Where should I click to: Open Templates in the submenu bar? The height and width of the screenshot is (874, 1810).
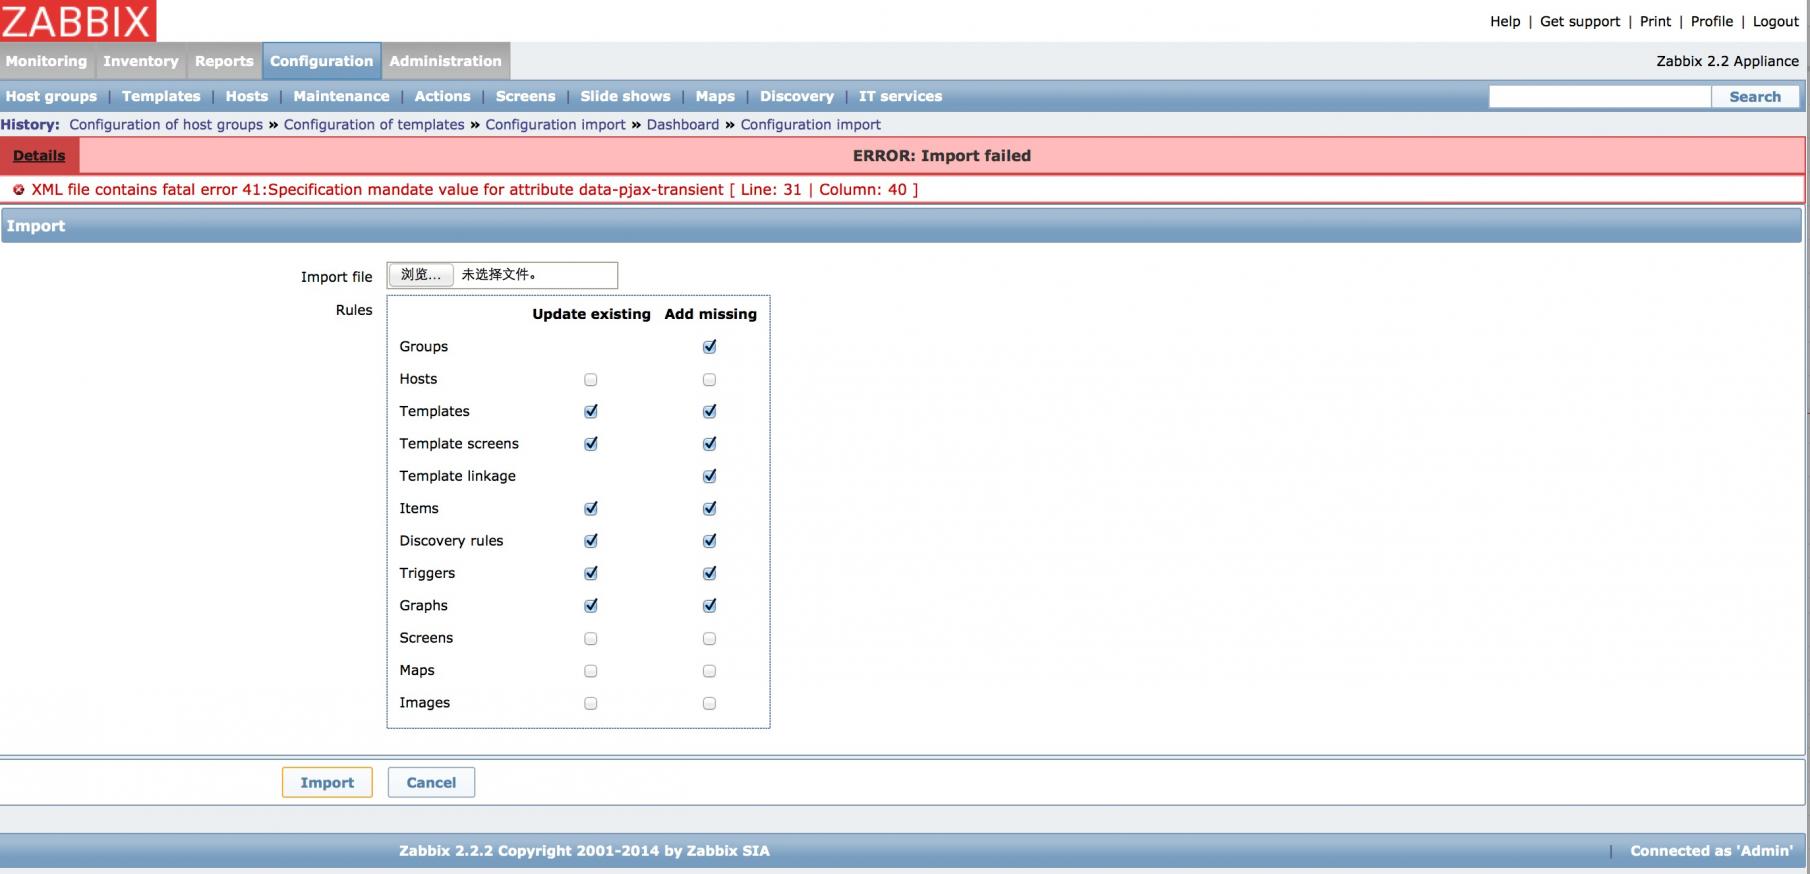pyautogui.click(x=161, y=97)
